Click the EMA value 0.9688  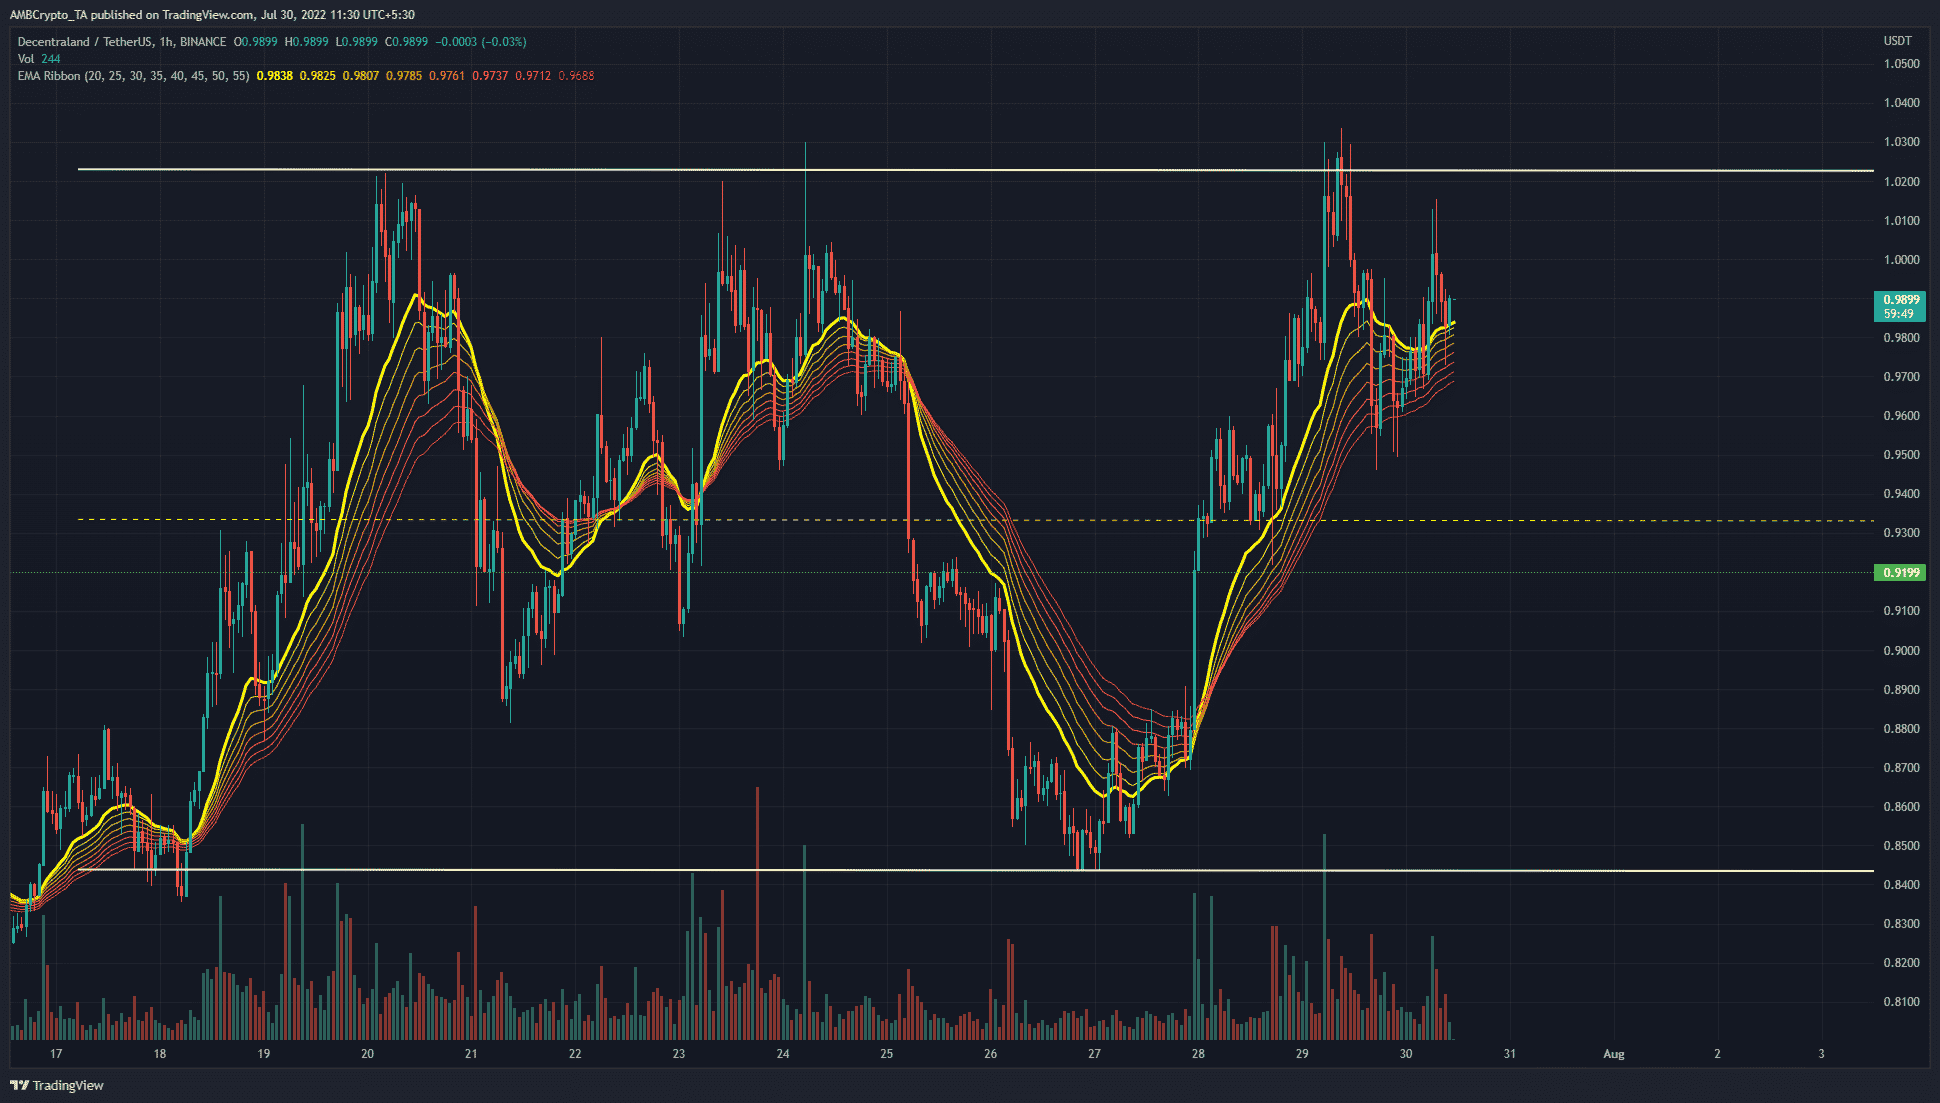point(576,76)
